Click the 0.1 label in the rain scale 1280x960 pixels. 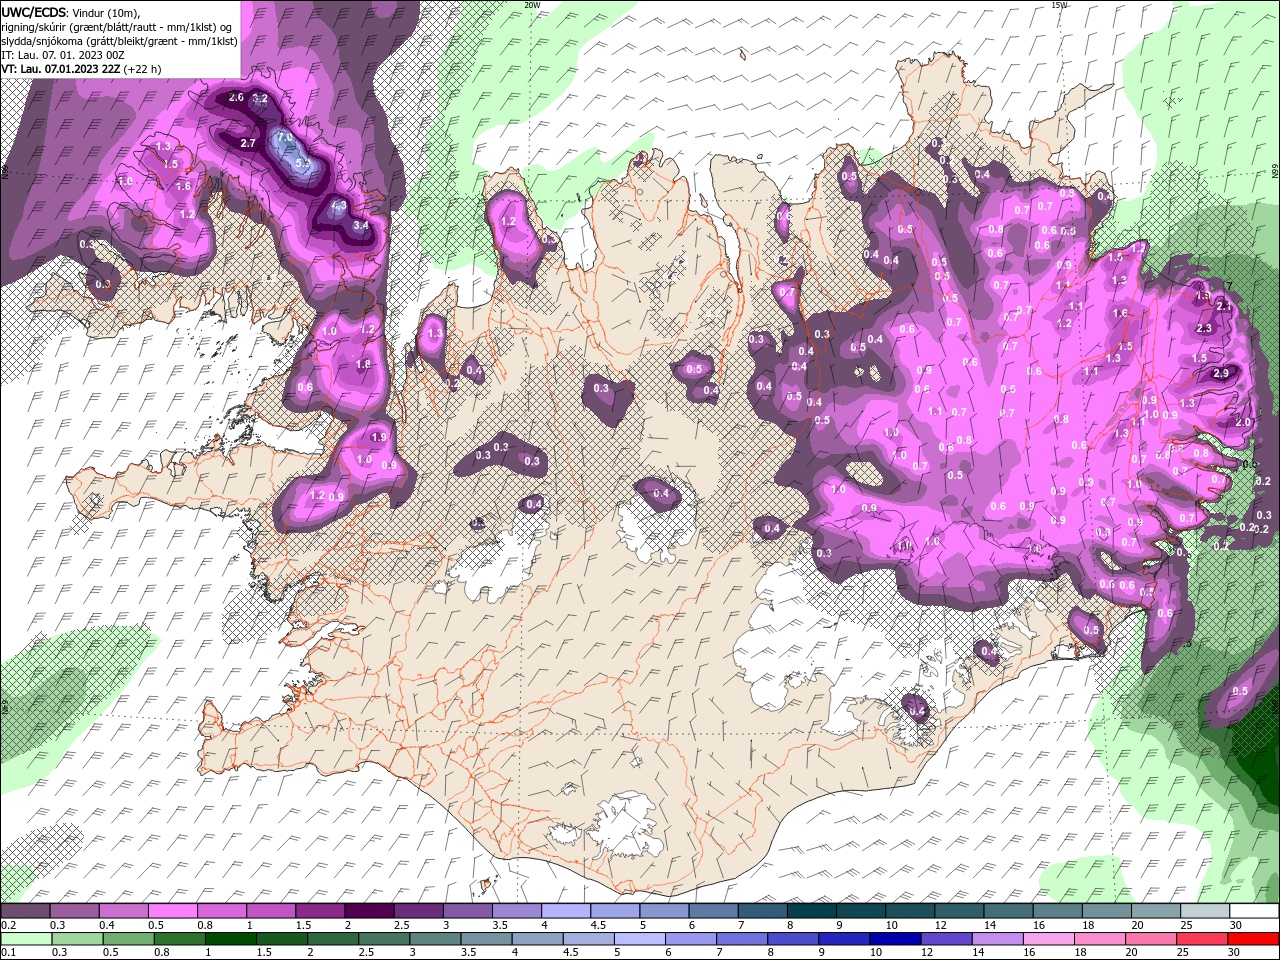coord(8,953)
